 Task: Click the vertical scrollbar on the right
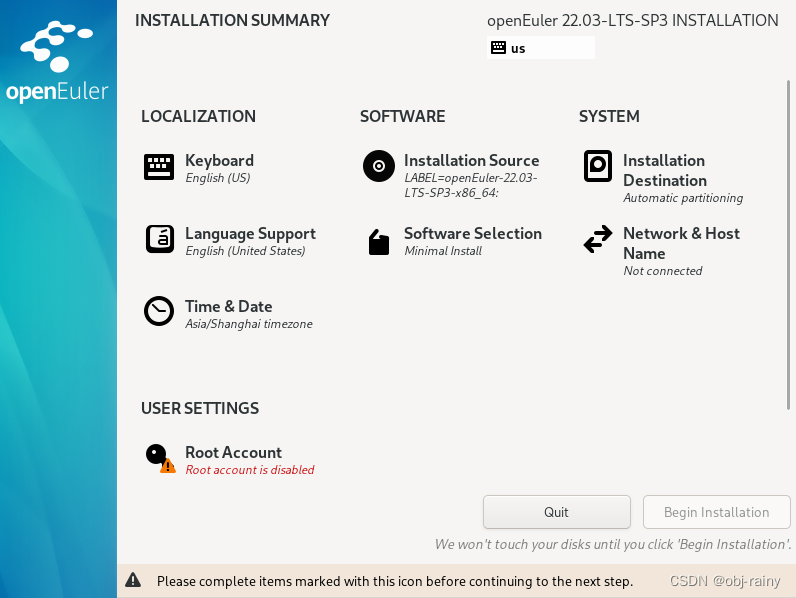[788, 244]
